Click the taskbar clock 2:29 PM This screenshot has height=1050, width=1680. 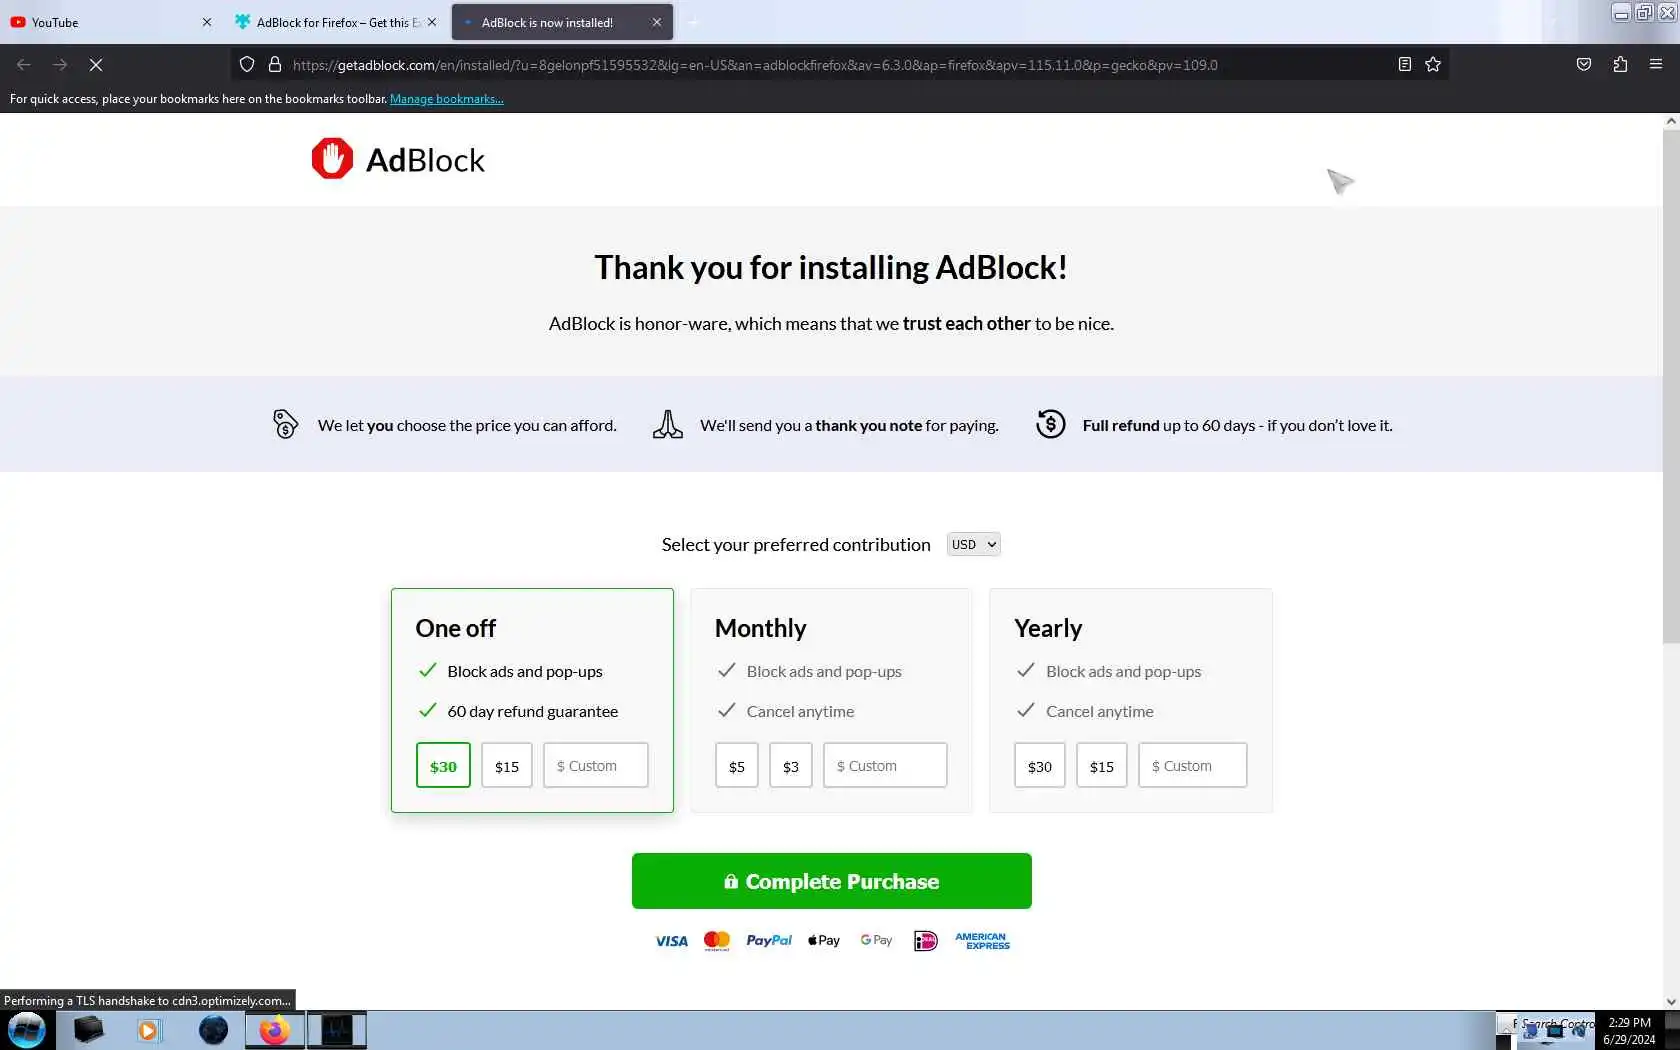(x=1630, y=1022)
